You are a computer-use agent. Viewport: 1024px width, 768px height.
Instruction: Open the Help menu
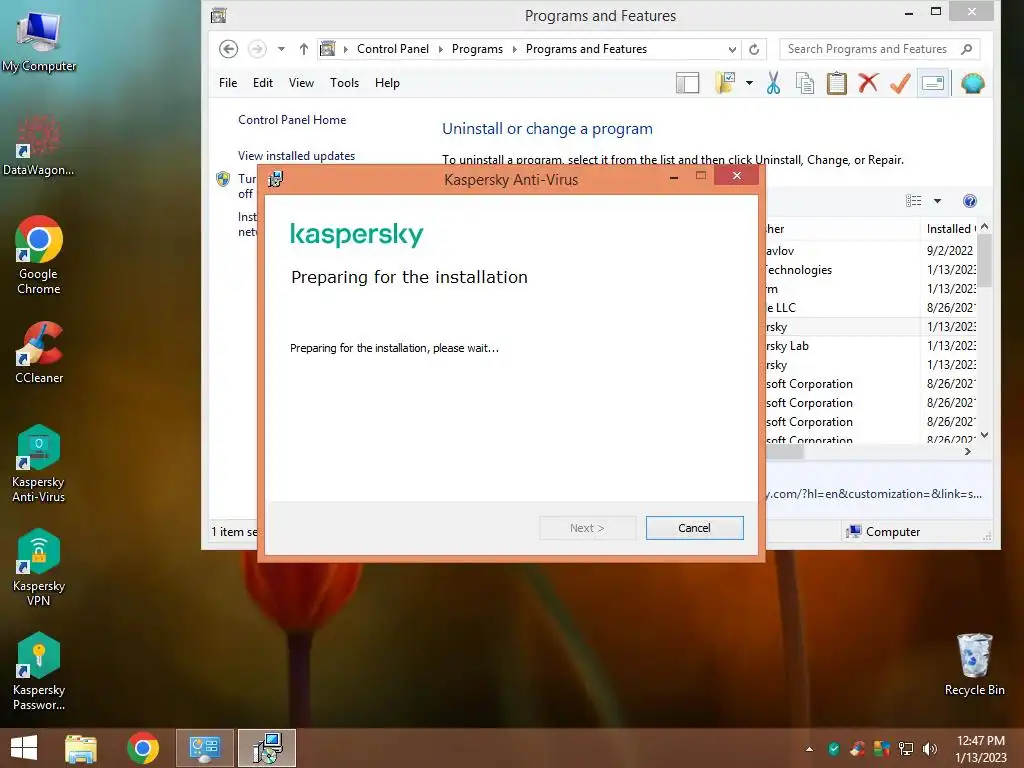tap(387, 83)
